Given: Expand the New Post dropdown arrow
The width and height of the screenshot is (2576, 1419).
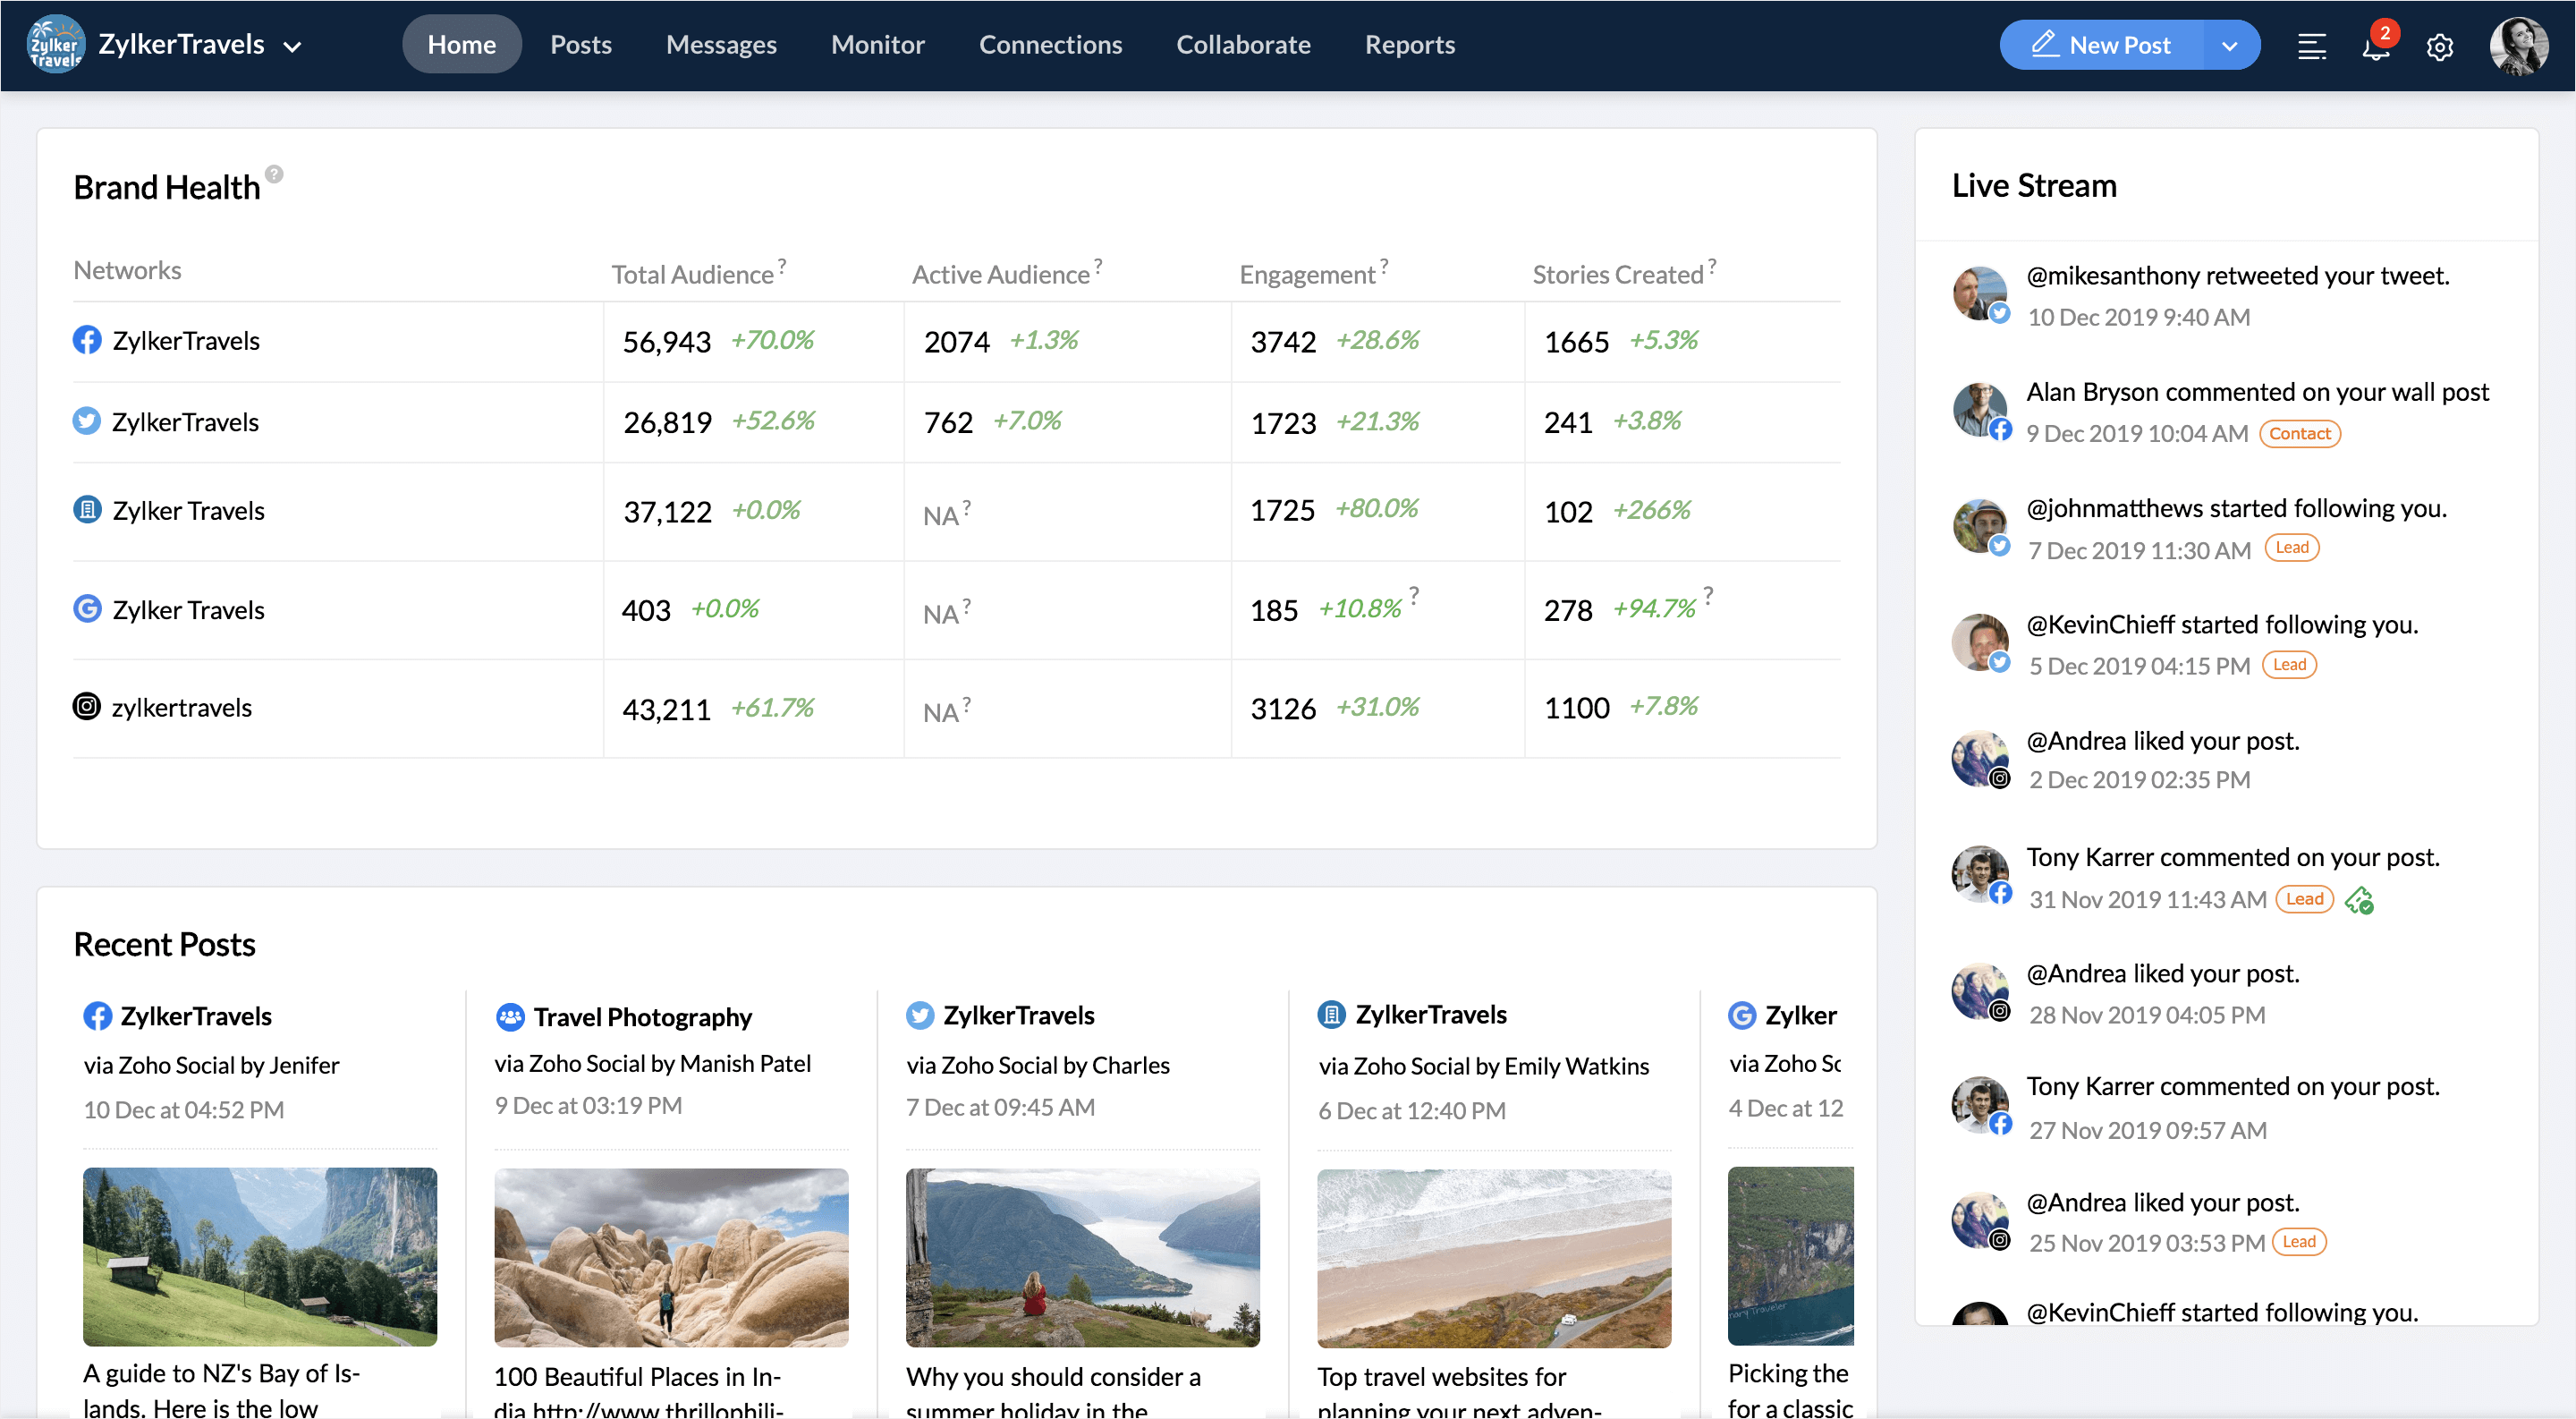Looking at the screenshot, I should click(x=2229, y=46).
